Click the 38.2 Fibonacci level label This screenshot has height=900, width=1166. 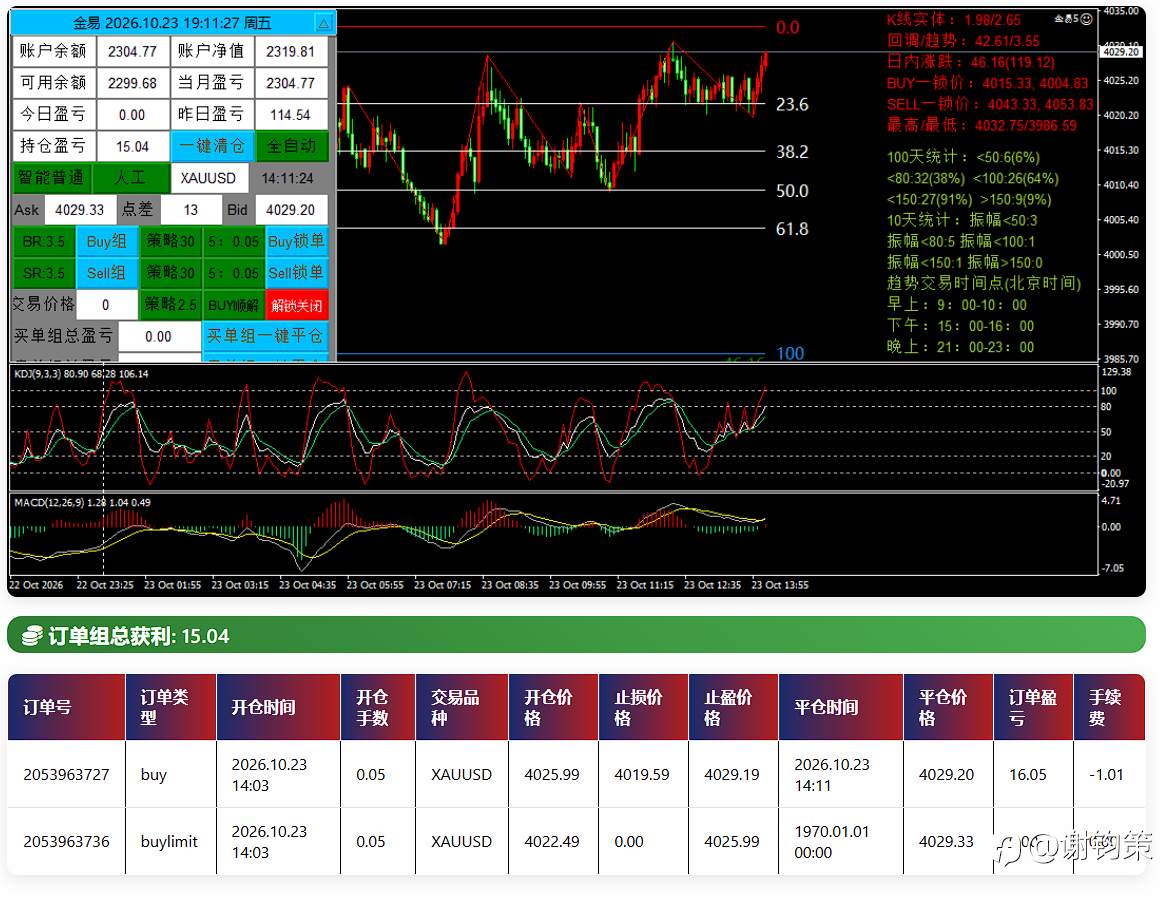tap(792, 152)
